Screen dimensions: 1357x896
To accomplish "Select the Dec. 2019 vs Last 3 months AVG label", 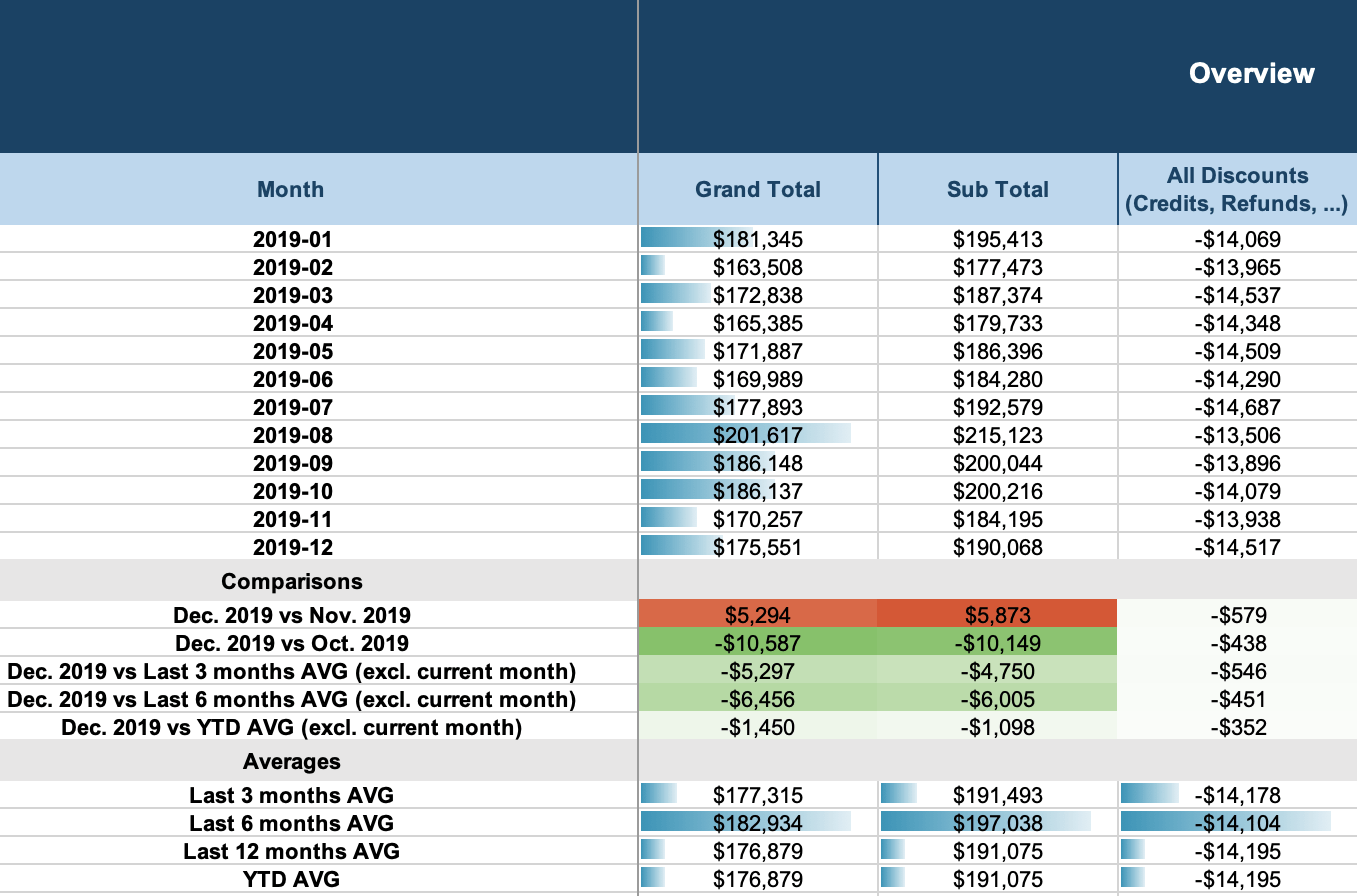I will pos(292,671).
